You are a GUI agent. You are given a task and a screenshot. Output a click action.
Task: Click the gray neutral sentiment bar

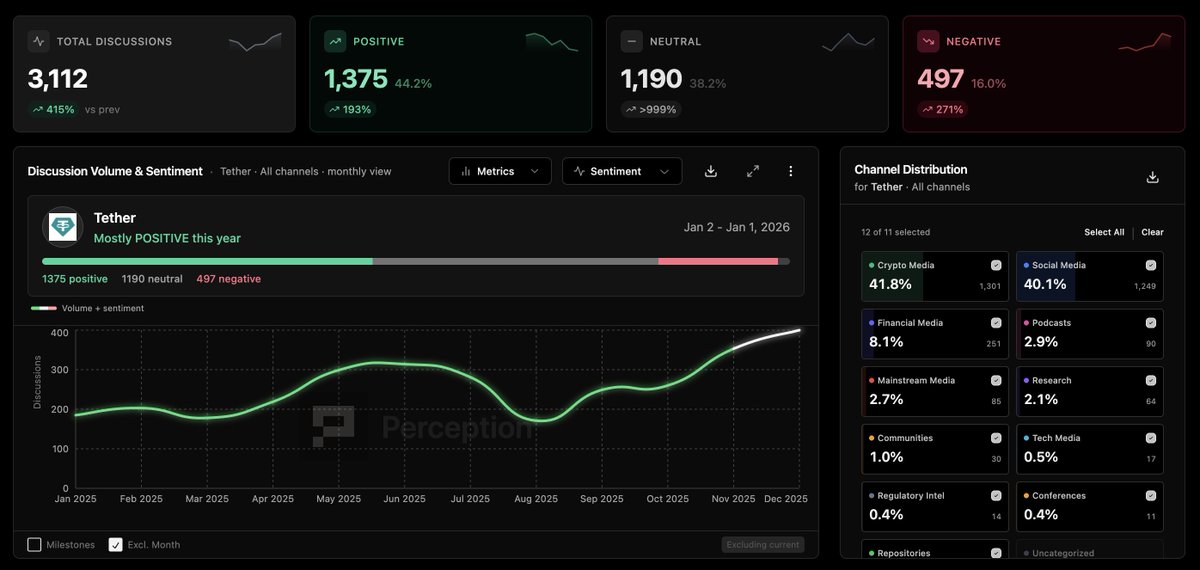coord(516,261)
